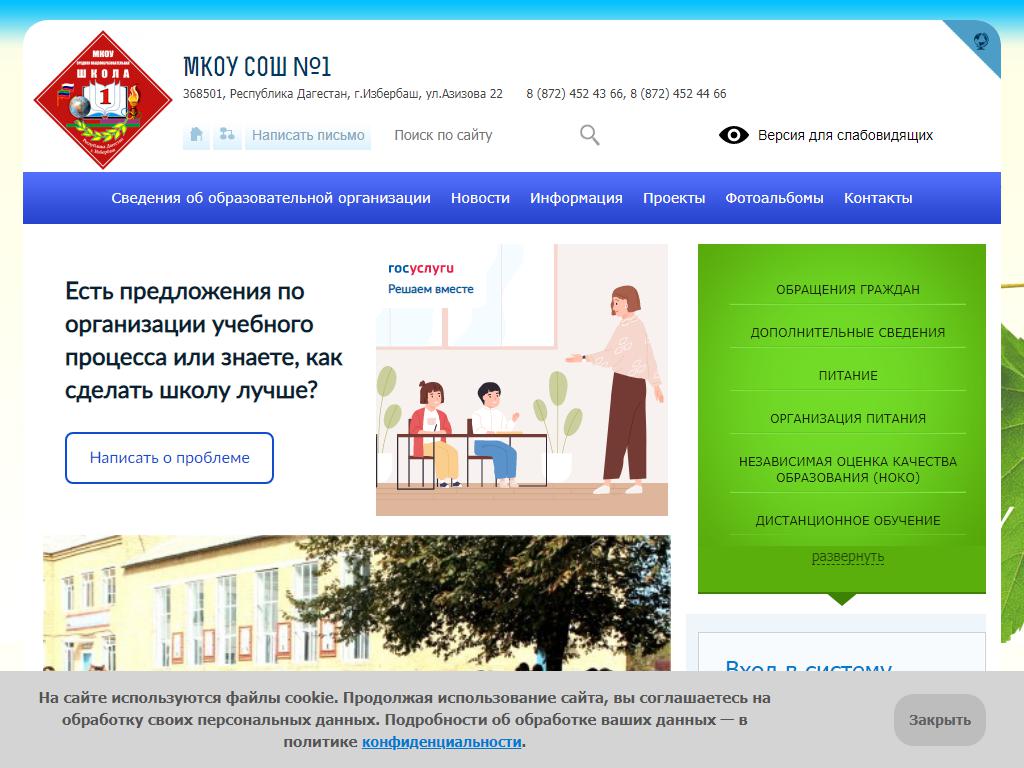Click the eye icon for accessibility version
The height and width of the screenshot is (768, 1024).
734,135
